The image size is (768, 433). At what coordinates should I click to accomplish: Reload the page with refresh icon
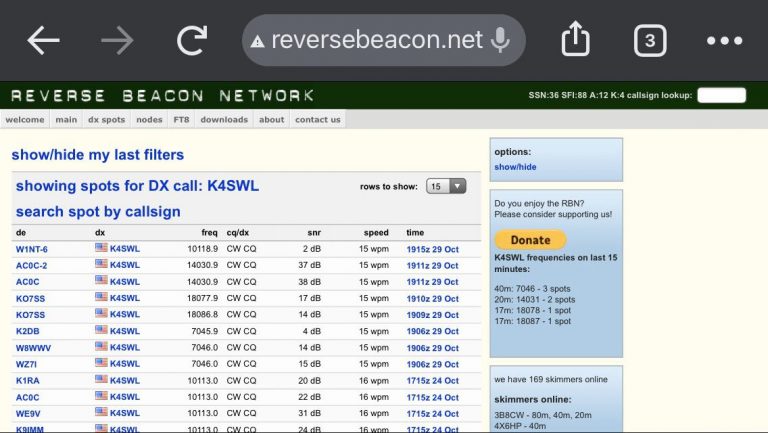pyautogui.click(x=192, y=40)
